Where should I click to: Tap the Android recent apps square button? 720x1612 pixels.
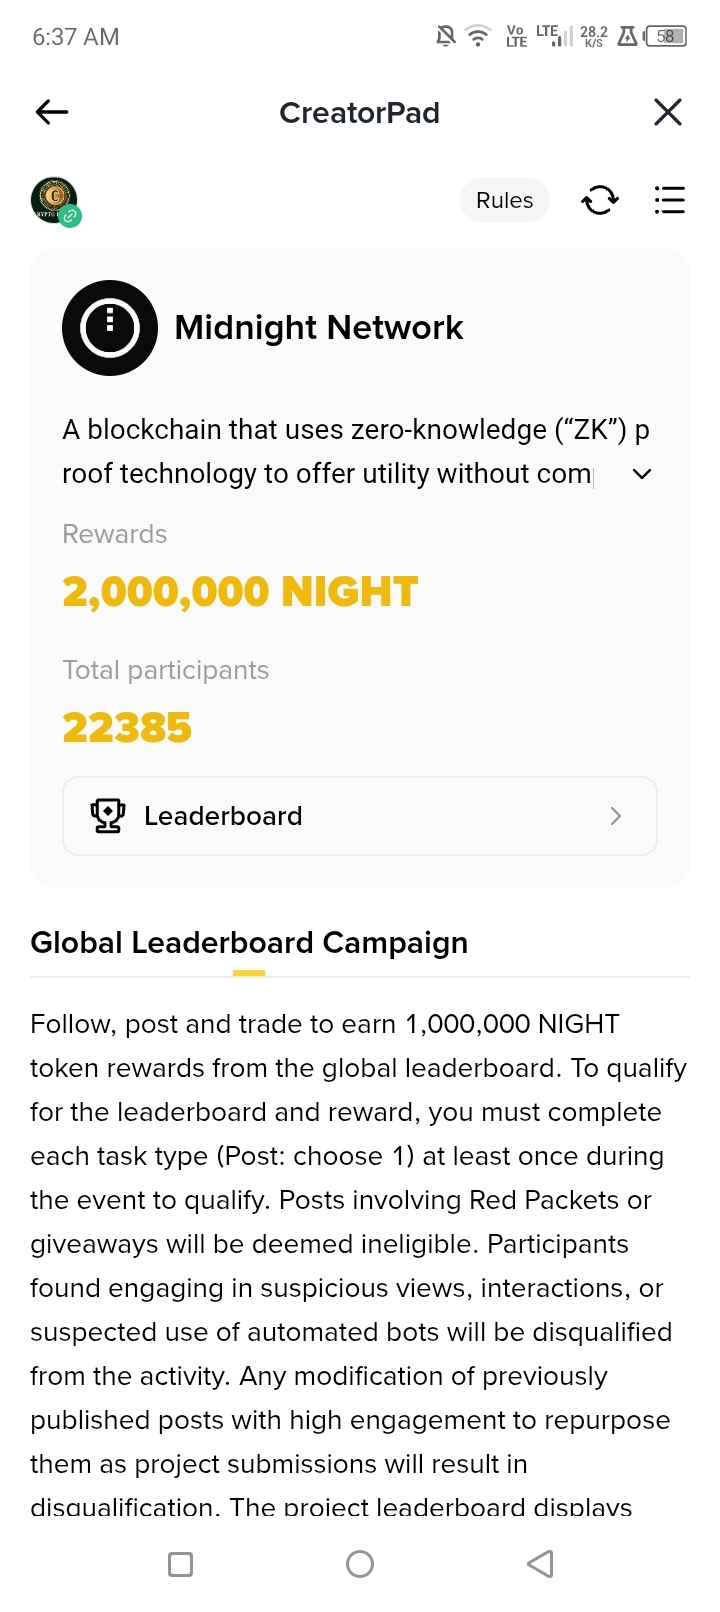click(181, 1564)
